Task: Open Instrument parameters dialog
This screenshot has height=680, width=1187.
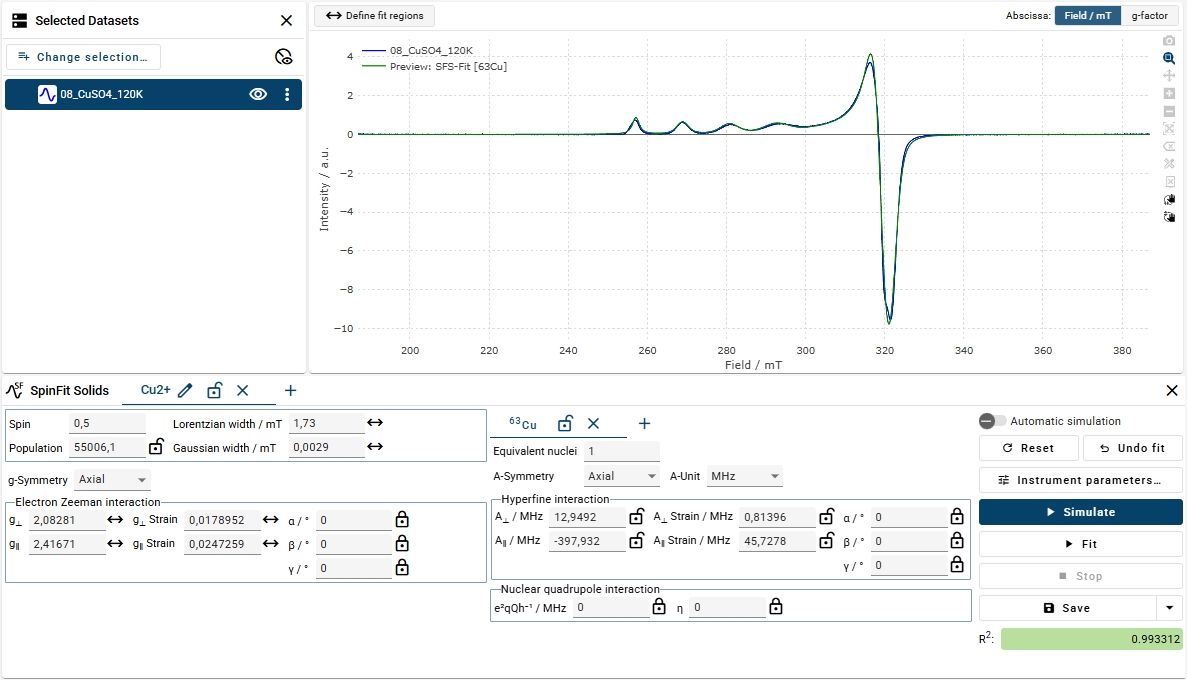Action: tap(1080, 480)
